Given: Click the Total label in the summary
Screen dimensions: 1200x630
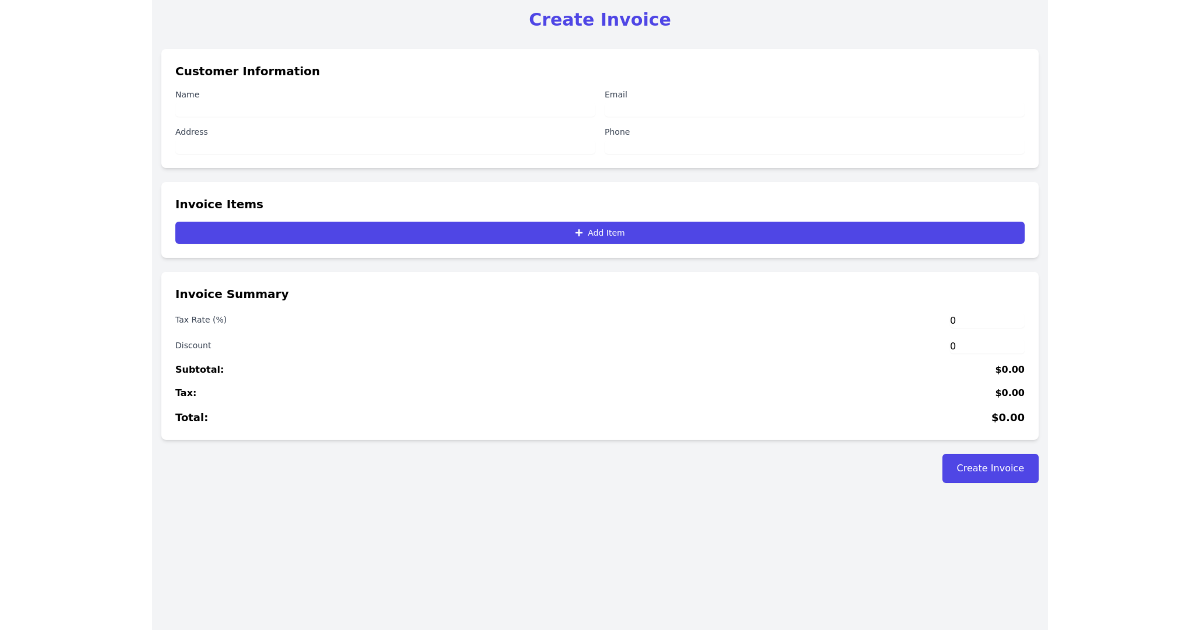Looking at the screenshot, I should pos(191,417).
